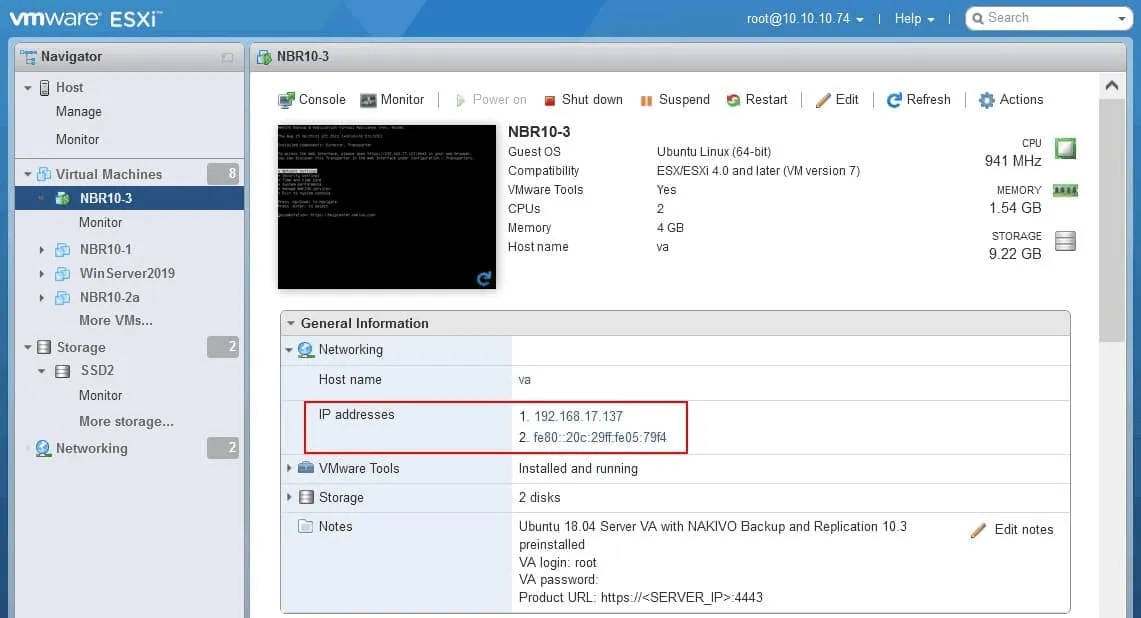Click the 192.168.17.137 IP address link
The image size is (1141, 618).
(x=578, y=416)
